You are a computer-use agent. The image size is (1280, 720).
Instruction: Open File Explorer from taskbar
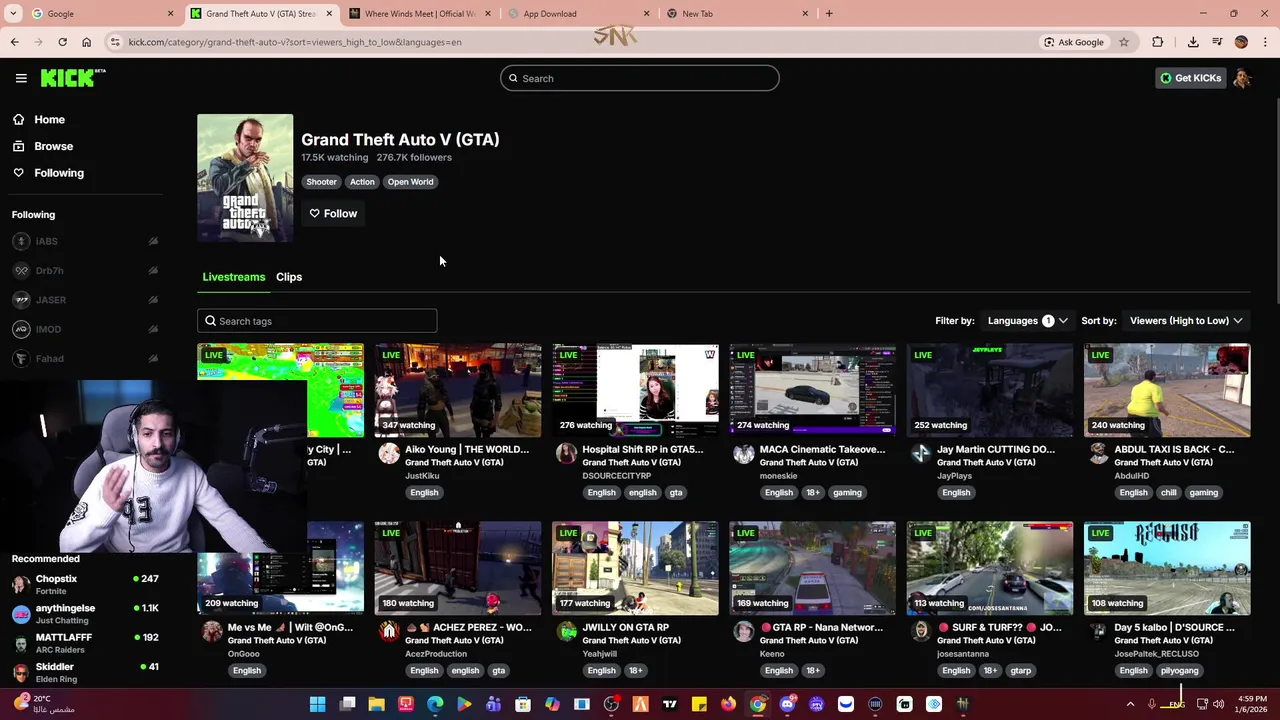pos(376,705)
